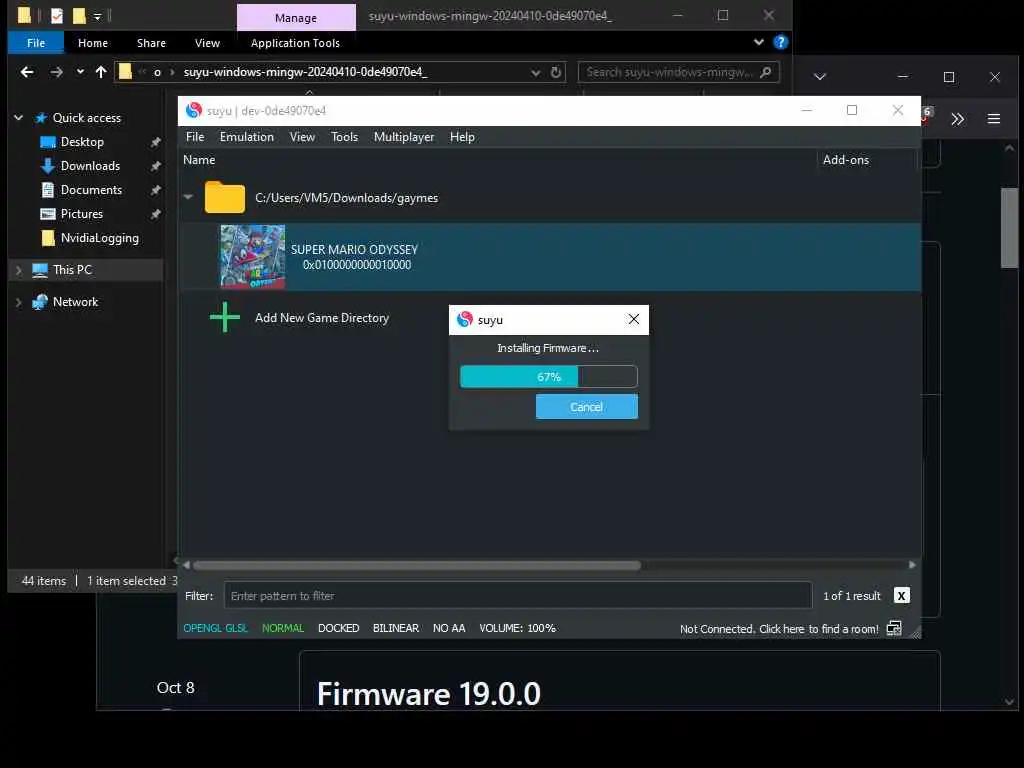Toggle BILINEAR scaling filter
The image size is (1024, 768).
coord(396,628)
